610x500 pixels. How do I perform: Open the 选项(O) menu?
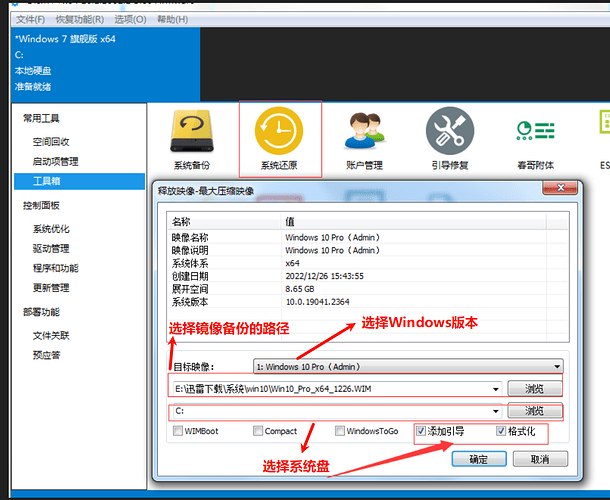pyautogui.click(x=130, y=19)
